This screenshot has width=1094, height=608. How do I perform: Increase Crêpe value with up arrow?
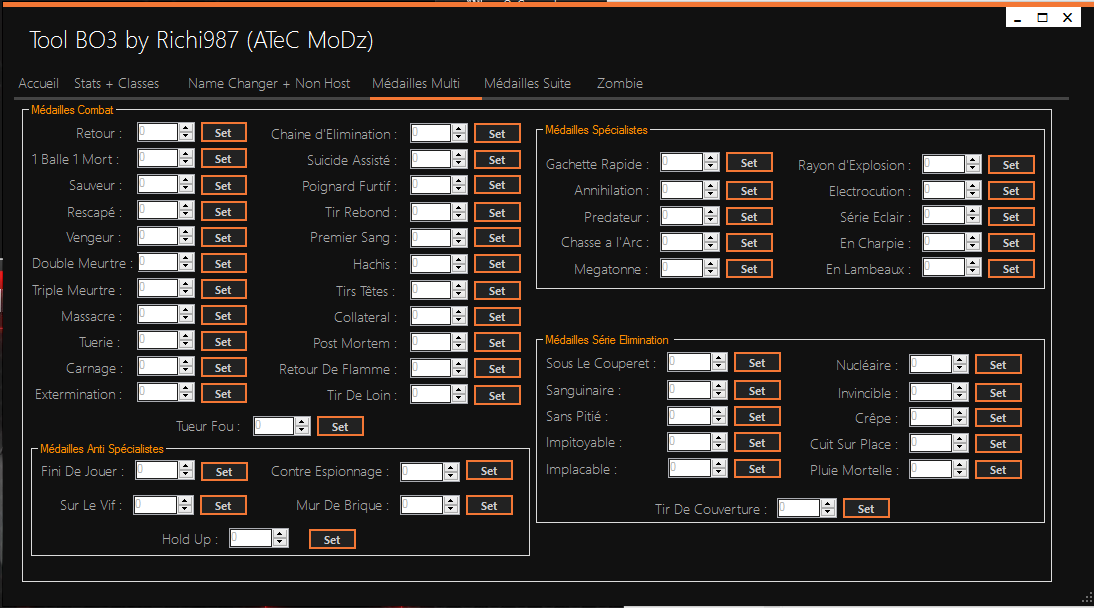pos(960,413)
